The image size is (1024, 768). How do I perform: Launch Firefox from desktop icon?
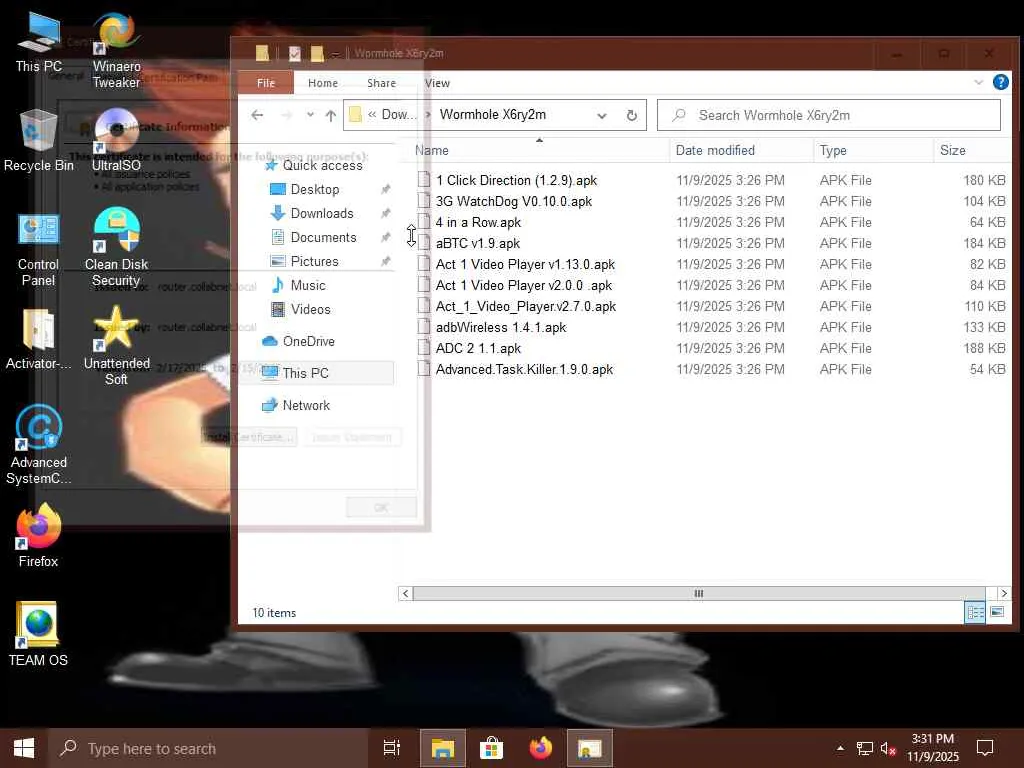click(39, 536)
